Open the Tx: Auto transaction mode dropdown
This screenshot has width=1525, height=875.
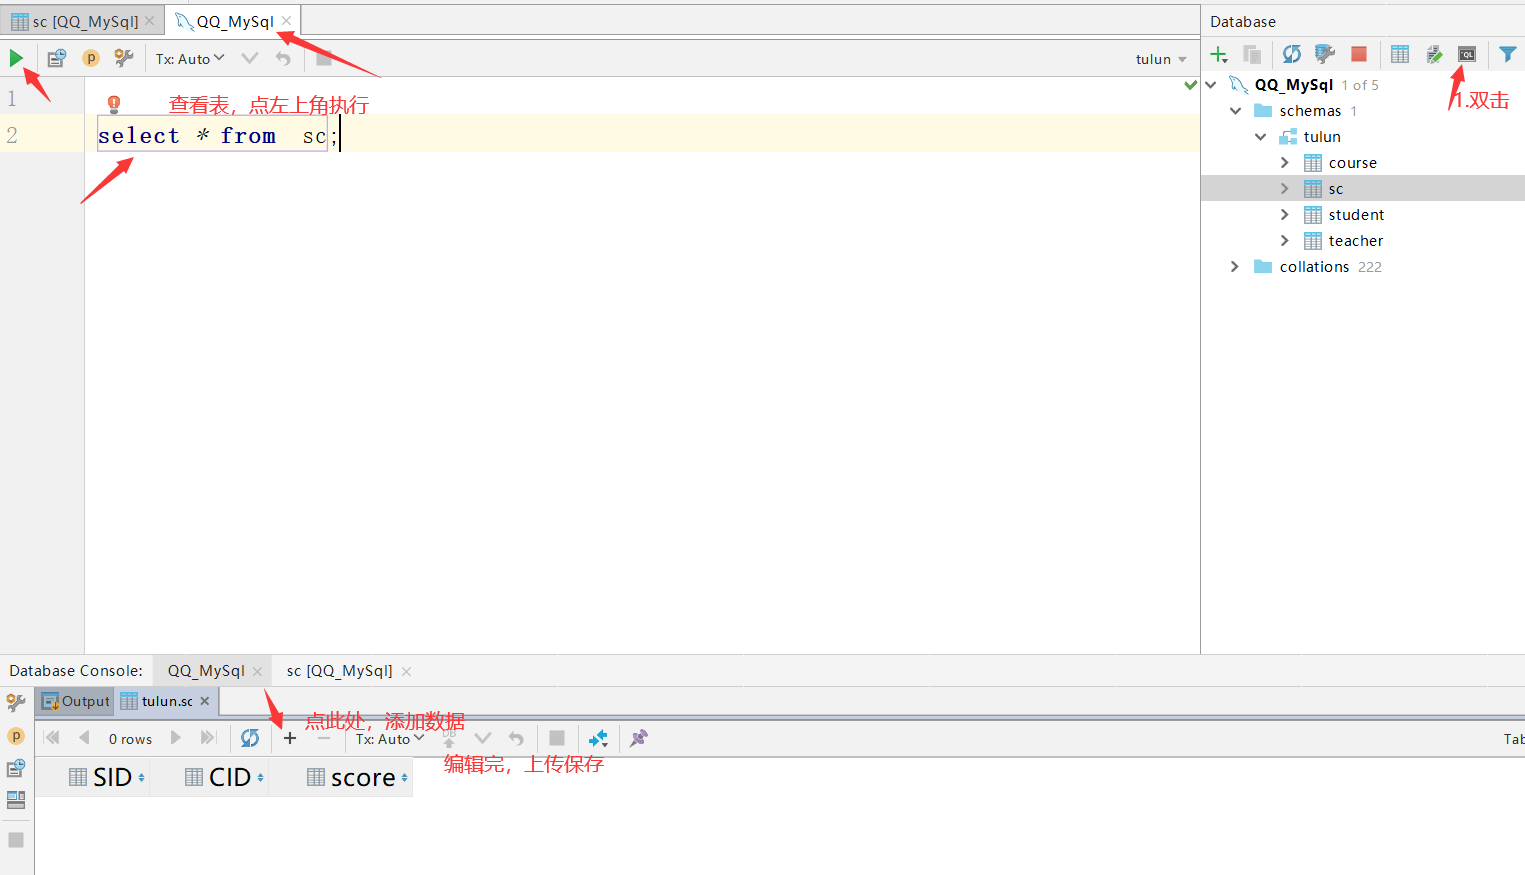click(189, 58)
